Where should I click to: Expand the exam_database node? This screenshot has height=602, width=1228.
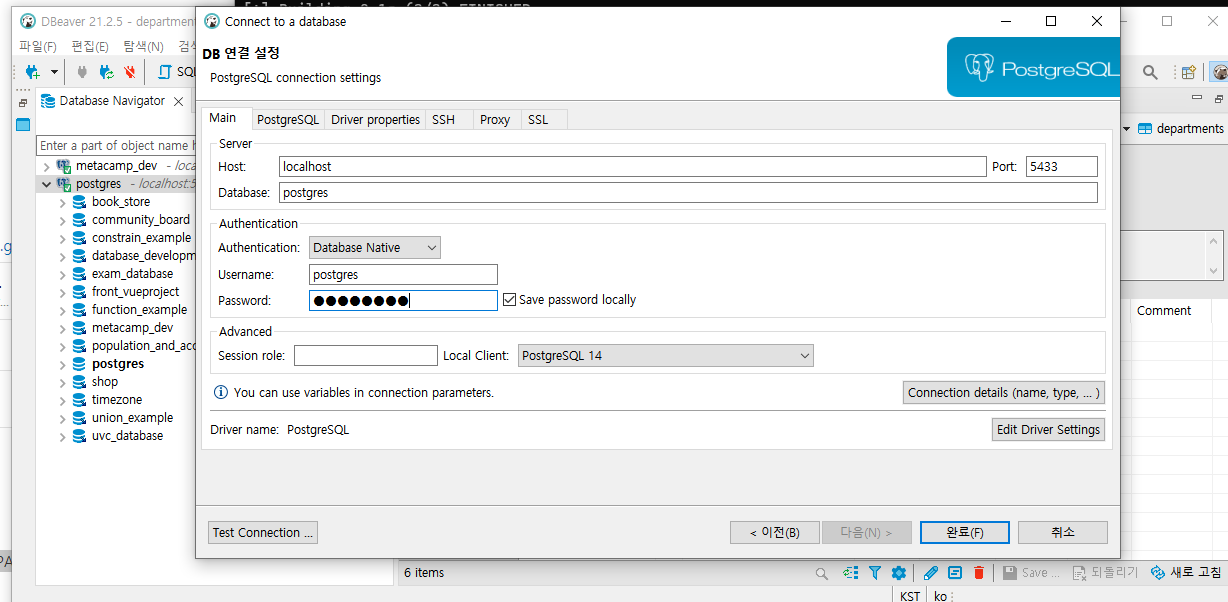pos(62,274)
